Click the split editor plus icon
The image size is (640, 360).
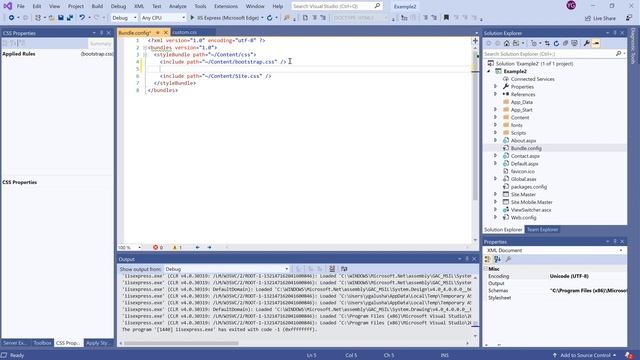(x=475, y=41)
